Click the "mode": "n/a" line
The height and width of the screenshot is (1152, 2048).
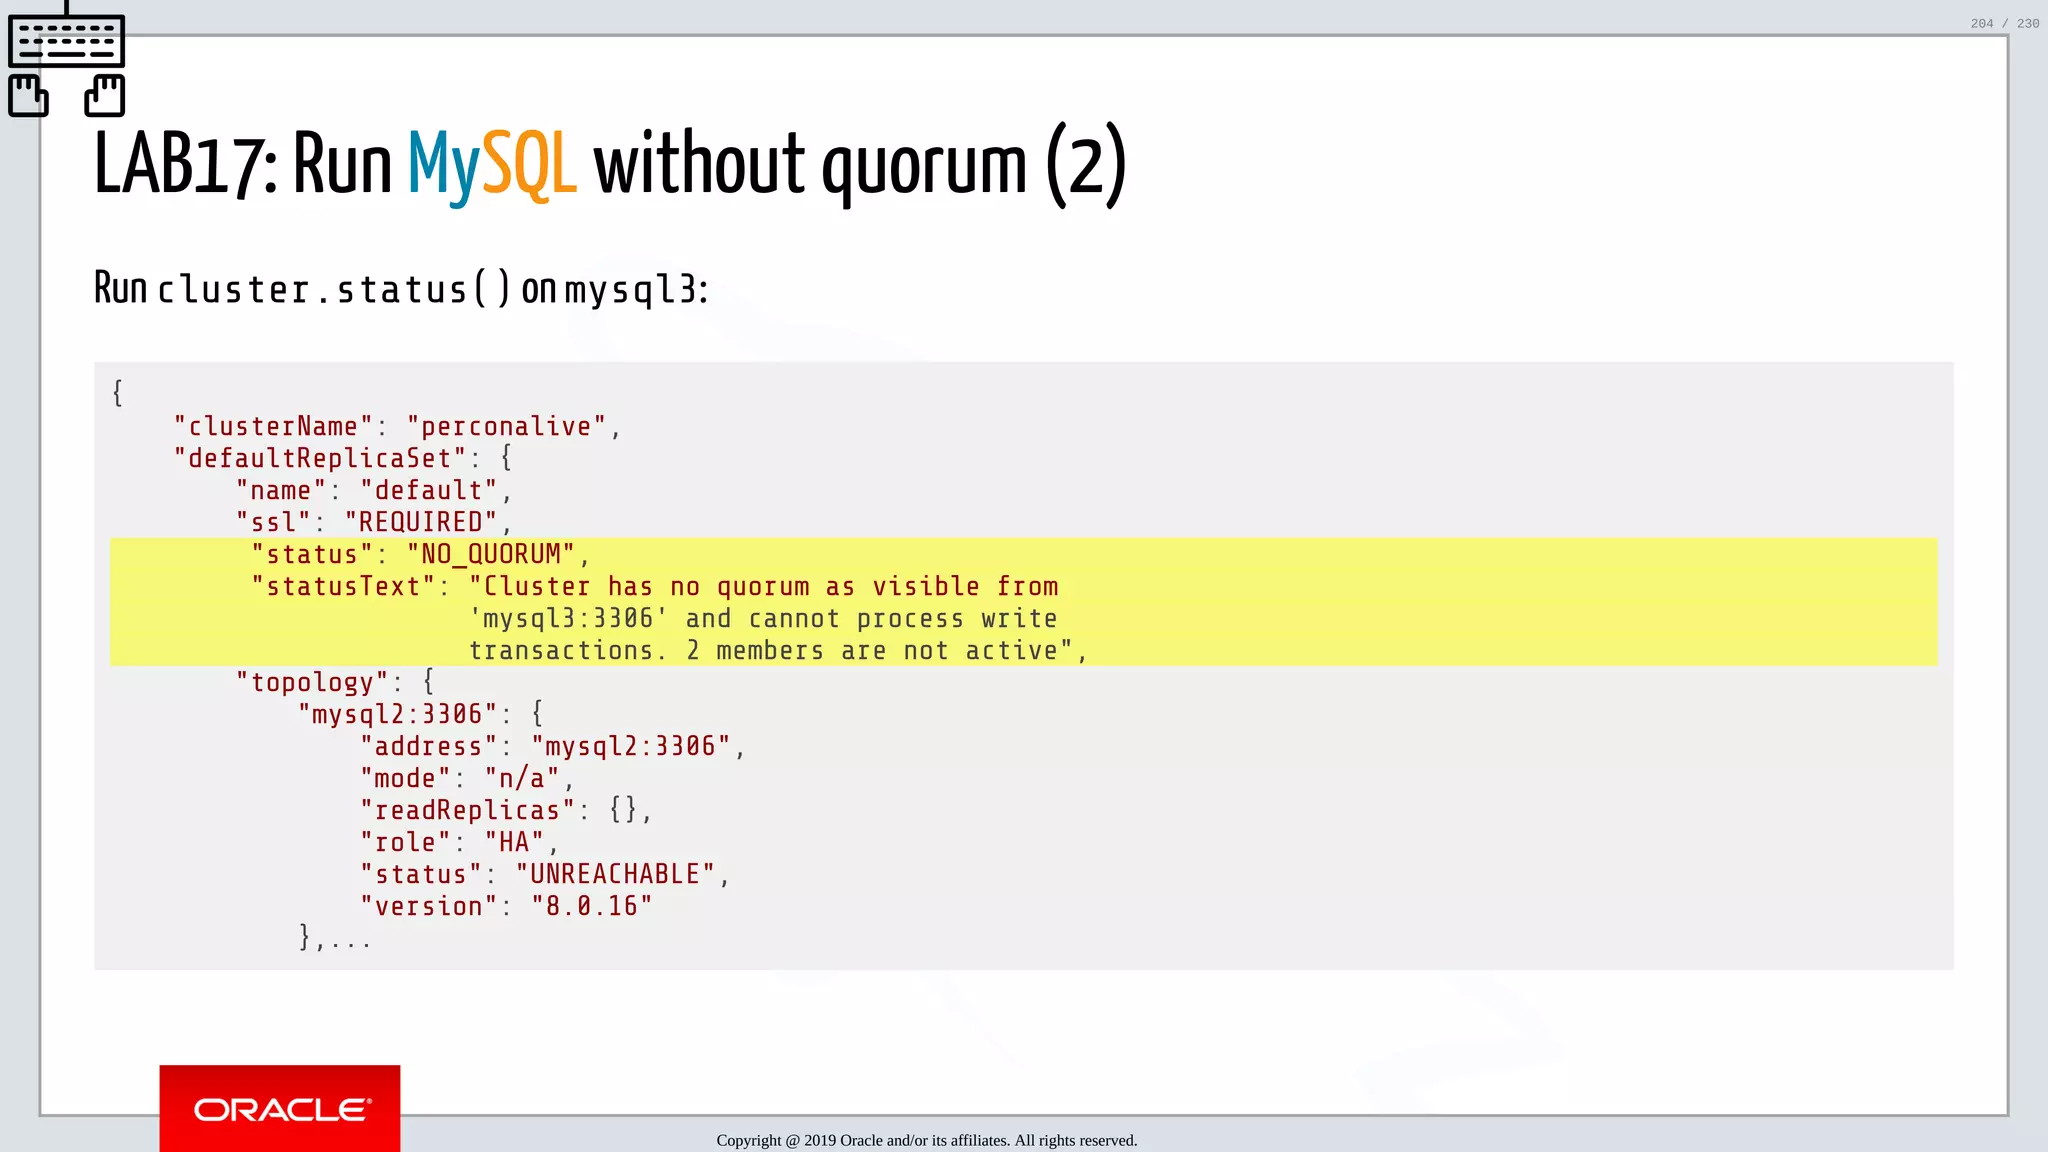pos(467,778)
